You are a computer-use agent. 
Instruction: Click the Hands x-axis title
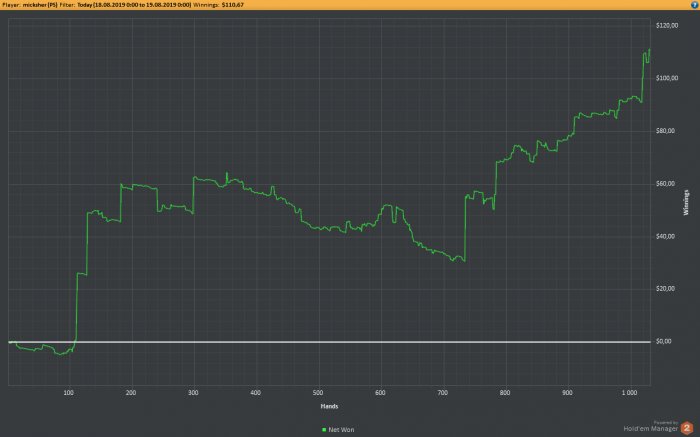(329, 406)
